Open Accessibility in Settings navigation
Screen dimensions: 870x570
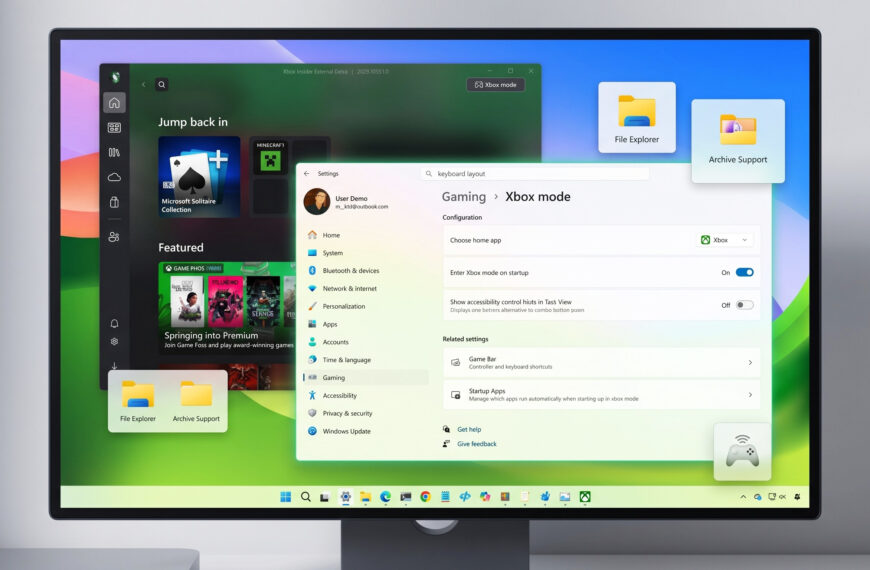click(366, 395)
